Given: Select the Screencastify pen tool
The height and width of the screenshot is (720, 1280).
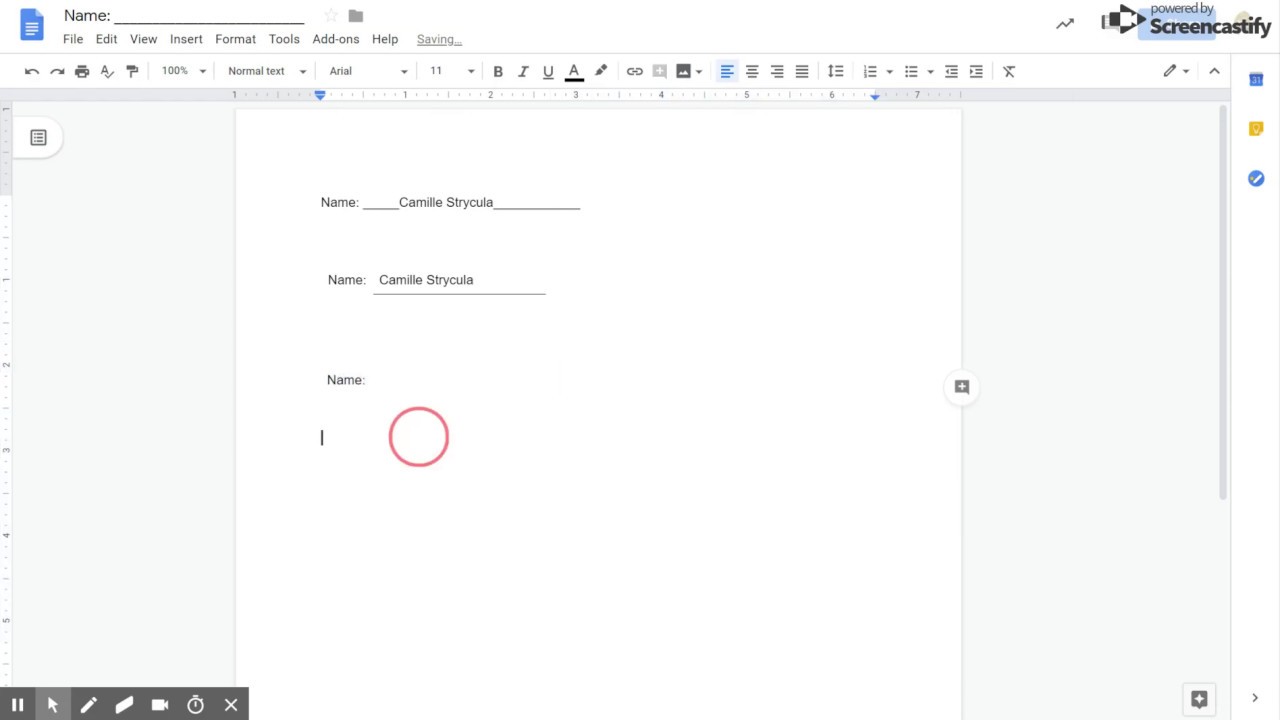Looking at the screenshot, I should pyautogui.click(x=88, y=705).
